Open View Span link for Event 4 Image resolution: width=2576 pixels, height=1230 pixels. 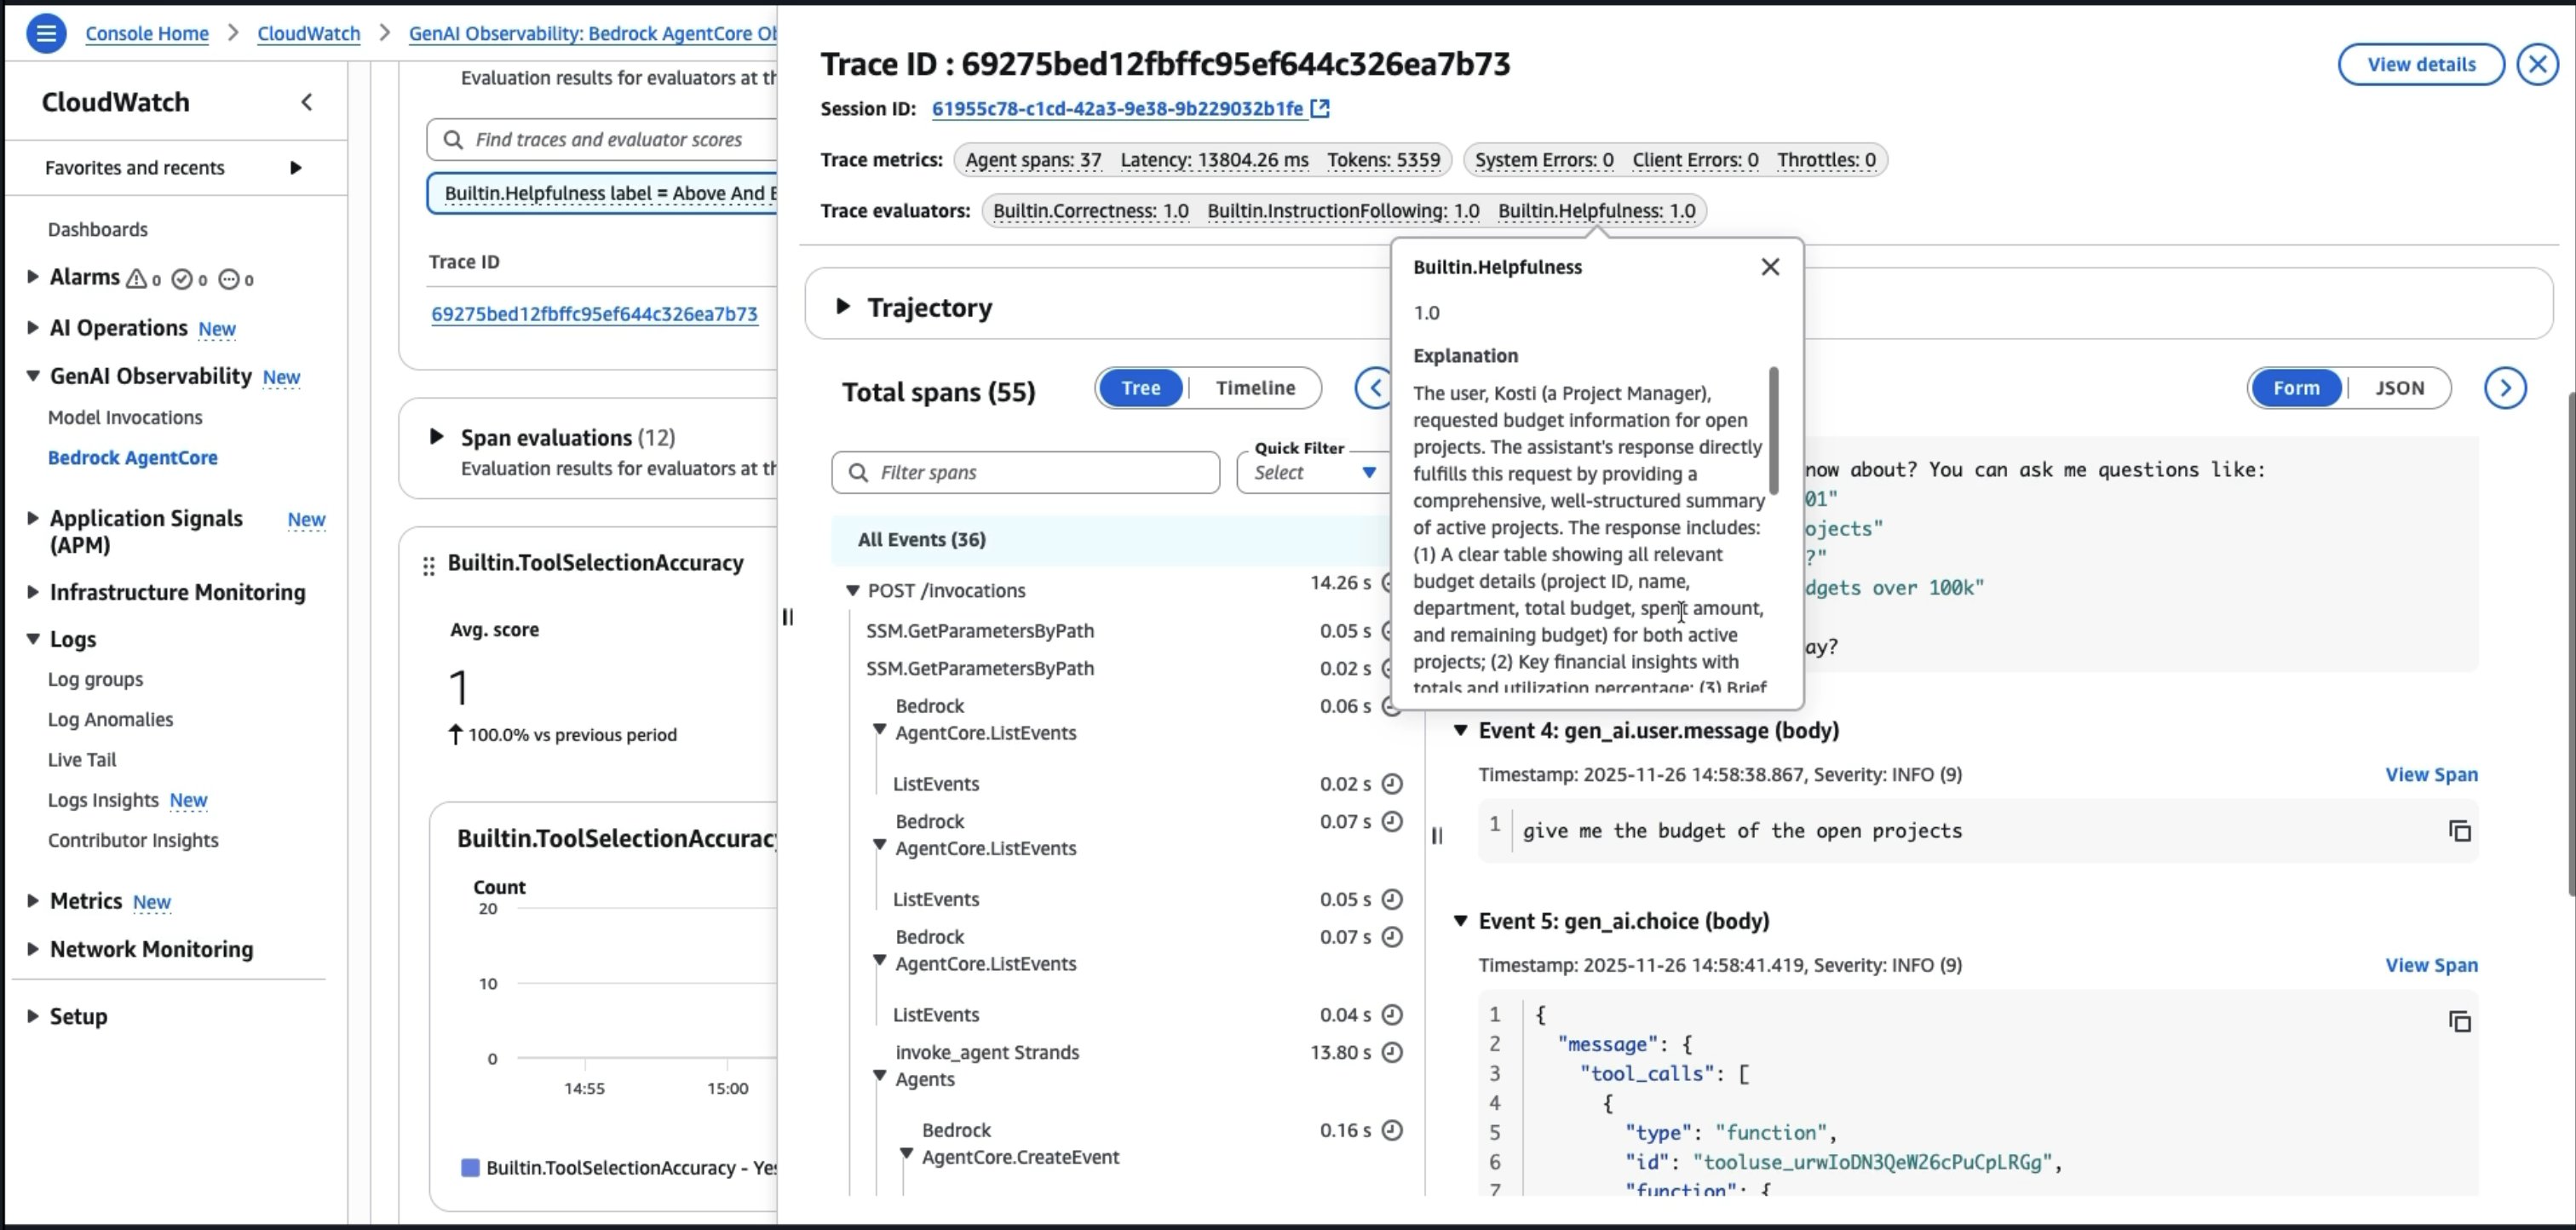tap(2430, 774)
